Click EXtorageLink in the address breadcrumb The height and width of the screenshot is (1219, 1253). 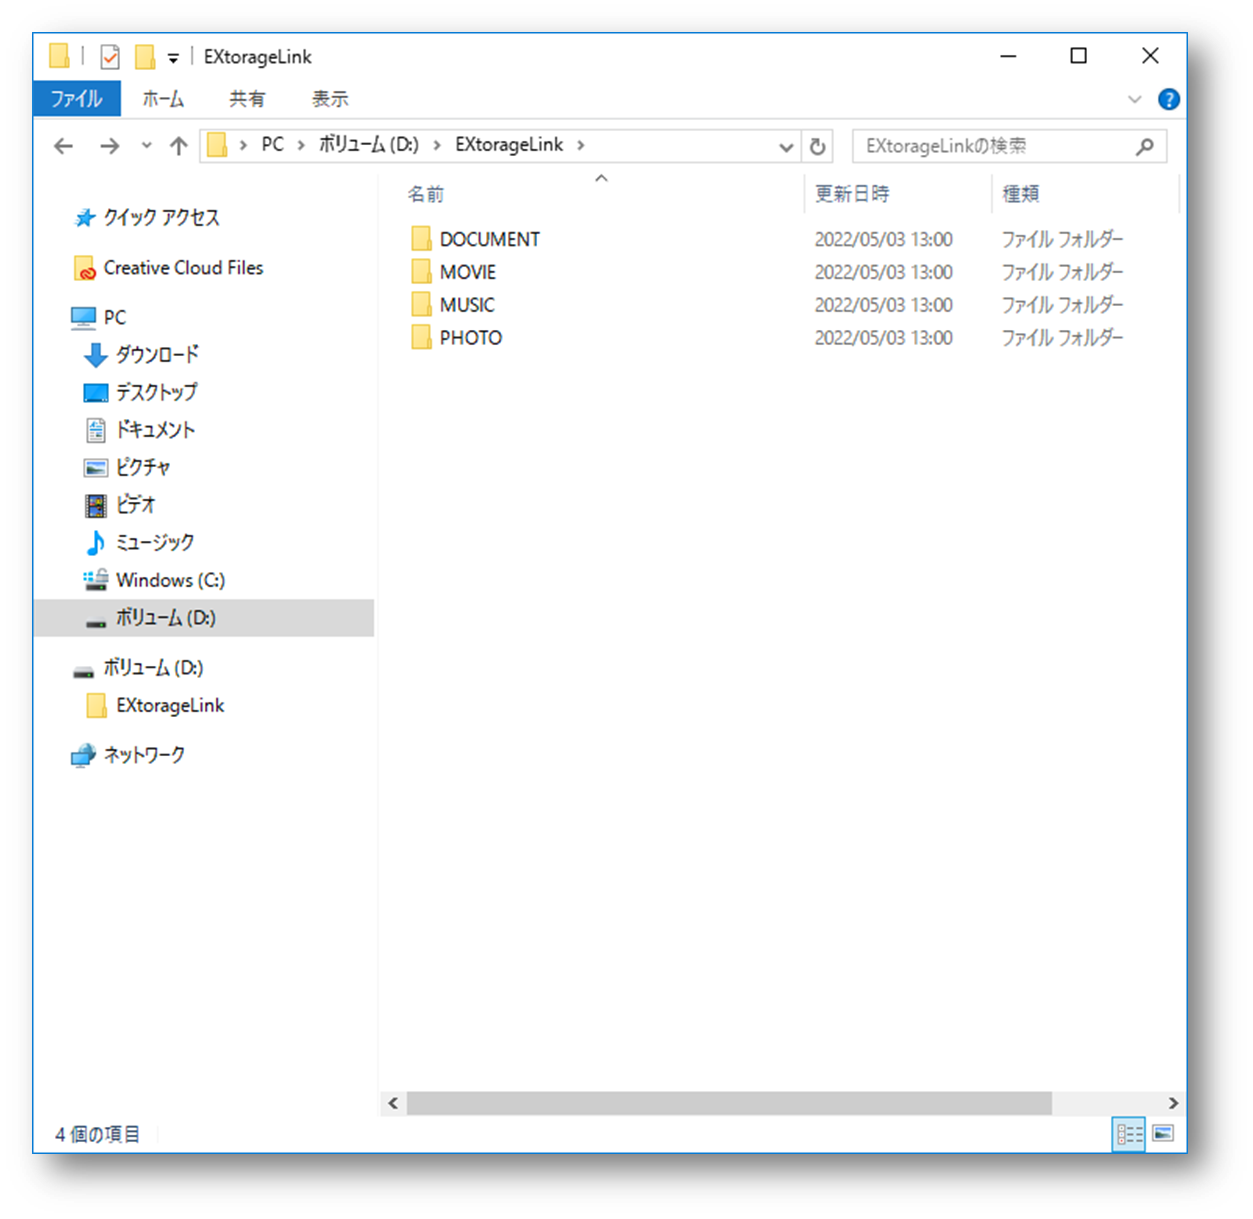tap(509, 145)
